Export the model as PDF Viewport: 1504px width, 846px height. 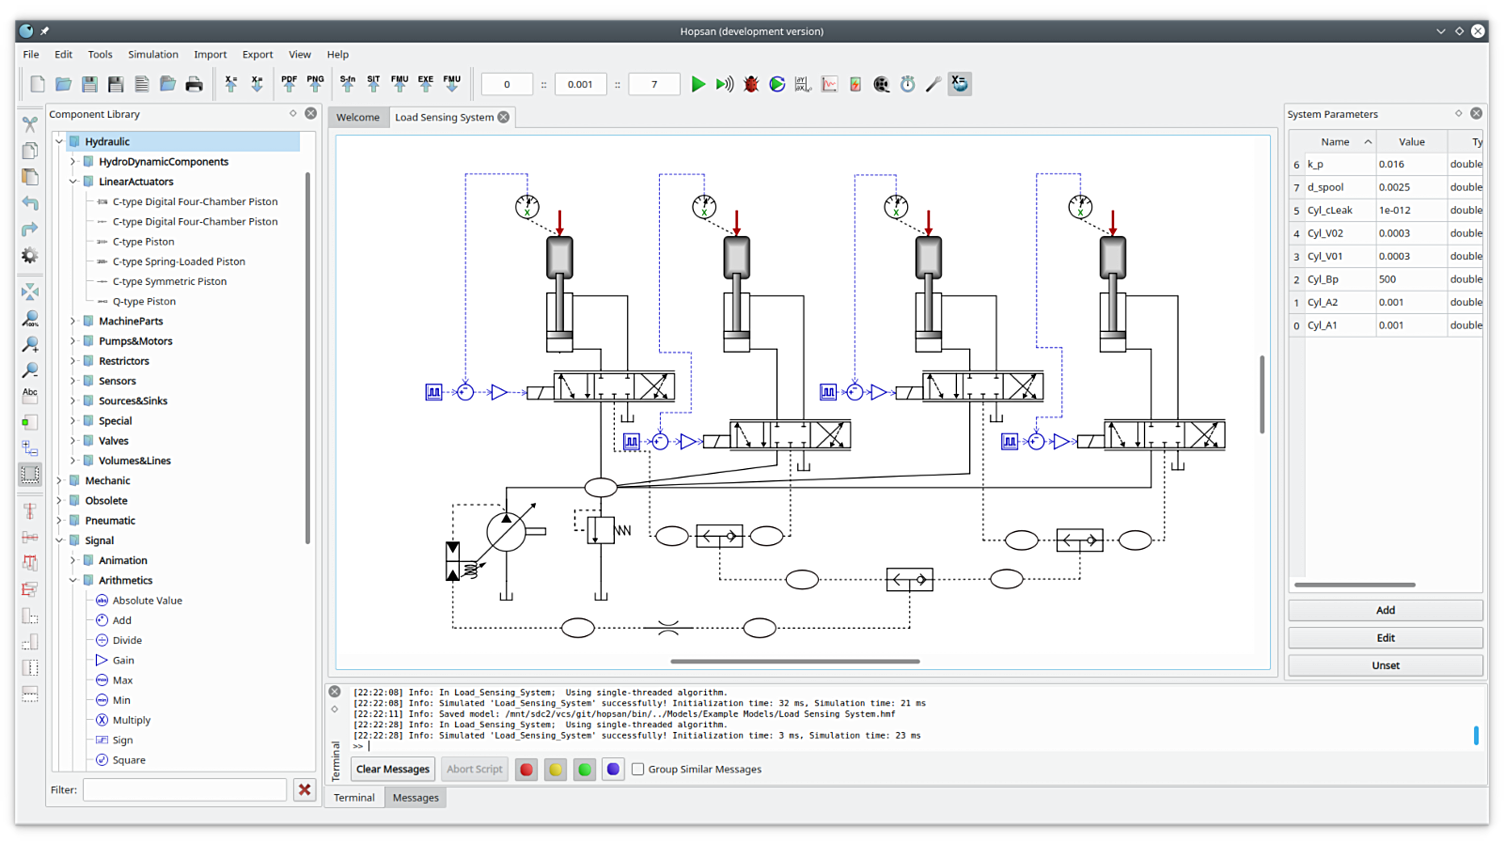coord(289,84)
